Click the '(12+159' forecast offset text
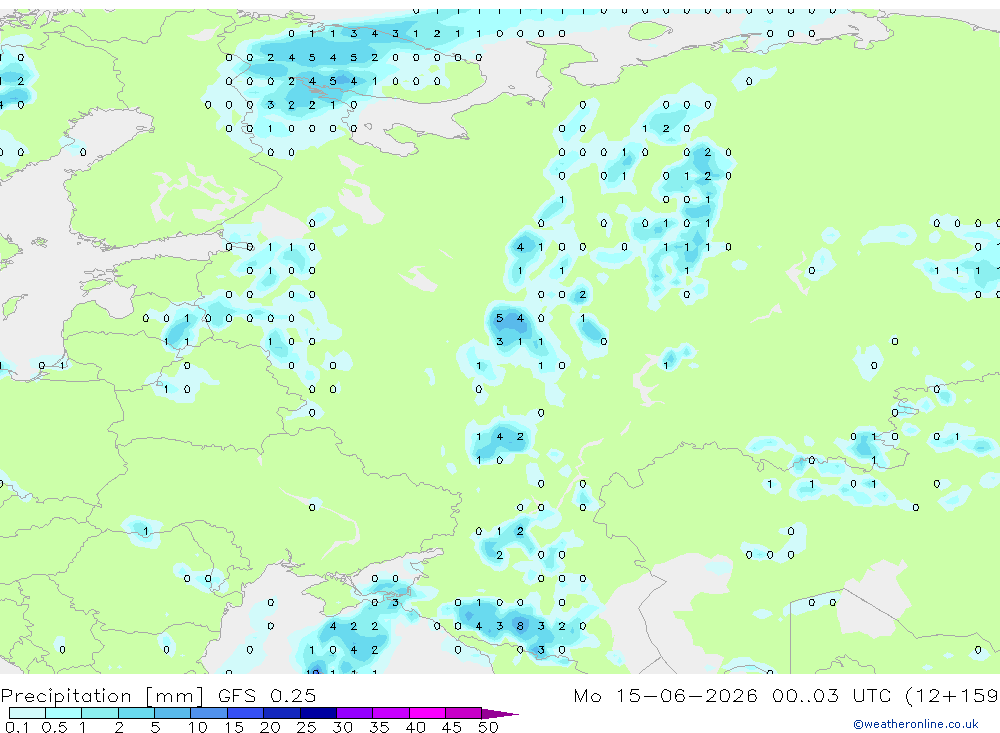Viewport: 1000px width, 733px height. (952, 696)
